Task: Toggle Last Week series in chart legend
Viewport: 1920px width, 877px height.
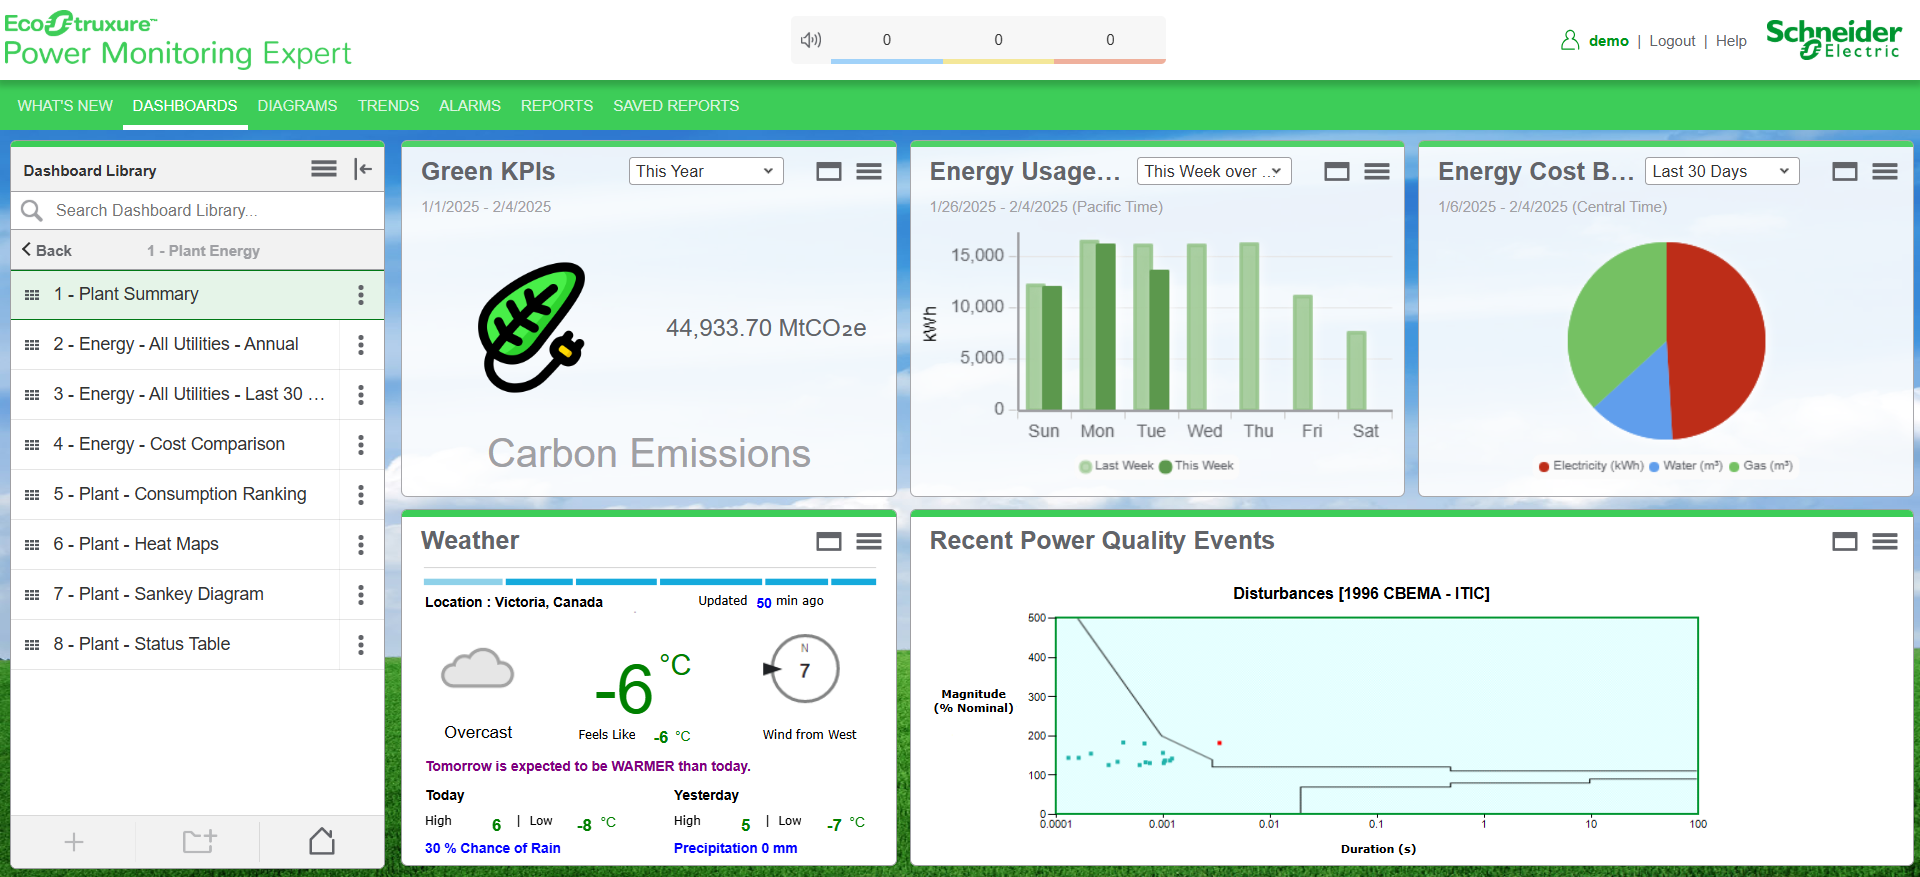Action: point(1116,466)
